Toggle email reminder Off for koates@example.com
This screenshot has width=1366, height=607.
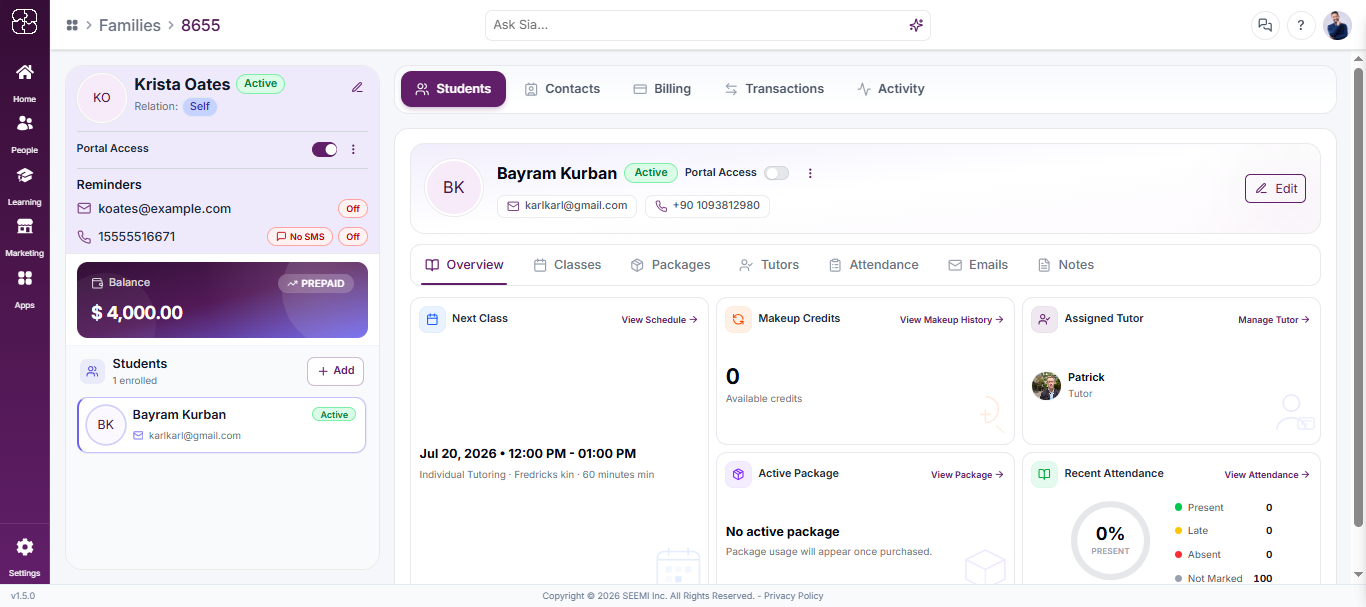tap(353, 209)
